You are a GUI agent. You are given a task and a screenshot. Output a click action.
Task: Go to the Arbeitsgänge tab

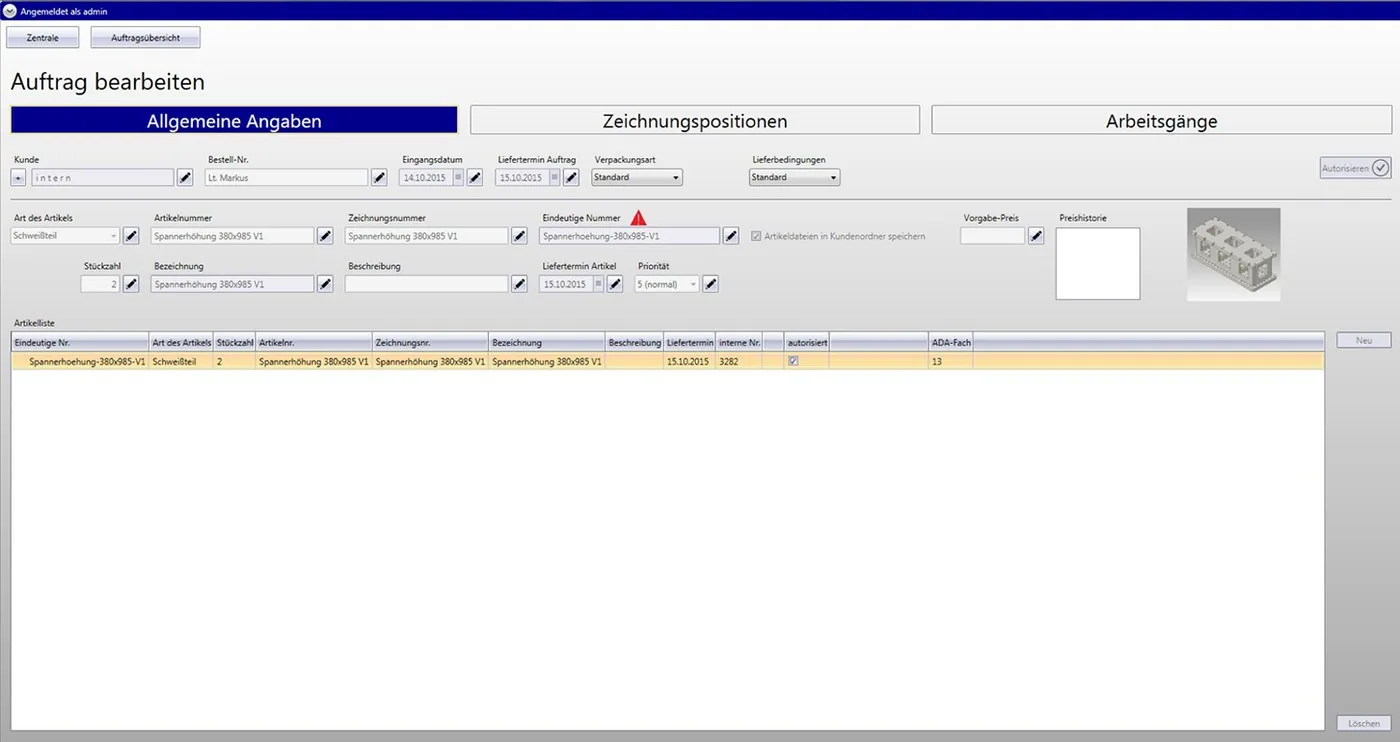(1161, 121)
